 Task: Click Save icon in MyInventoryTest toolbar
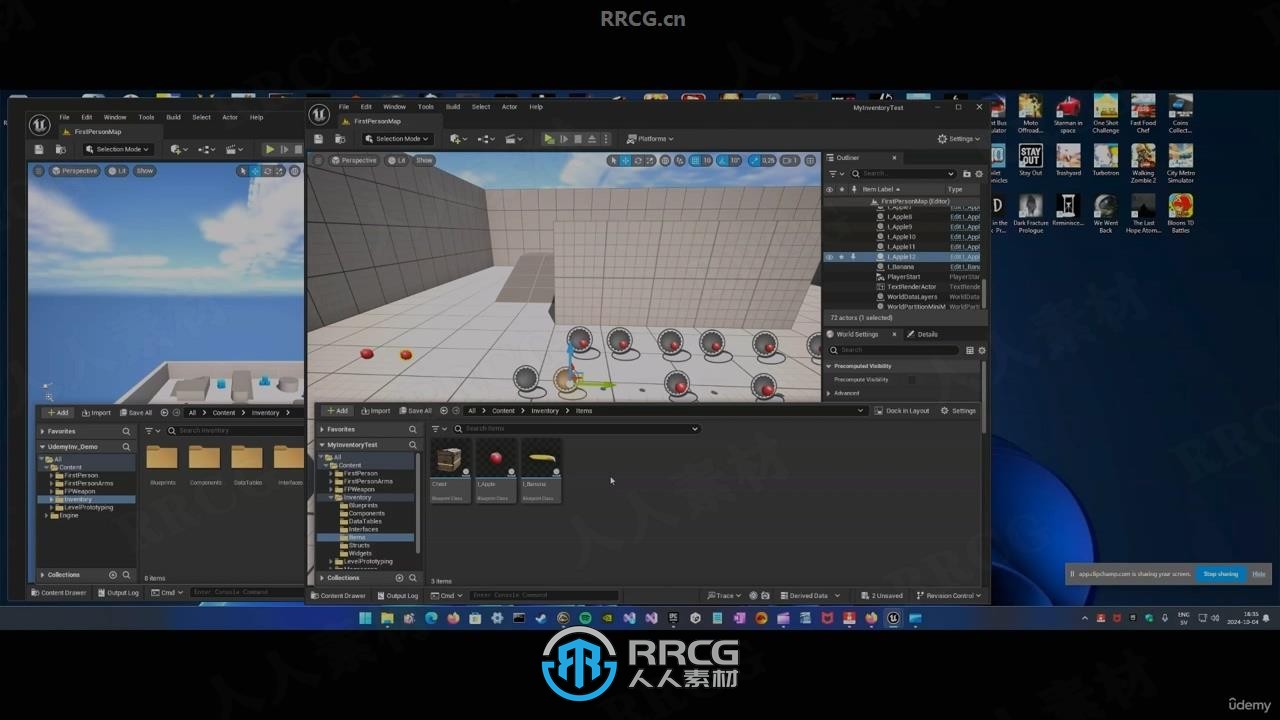(x=319, y=139)
